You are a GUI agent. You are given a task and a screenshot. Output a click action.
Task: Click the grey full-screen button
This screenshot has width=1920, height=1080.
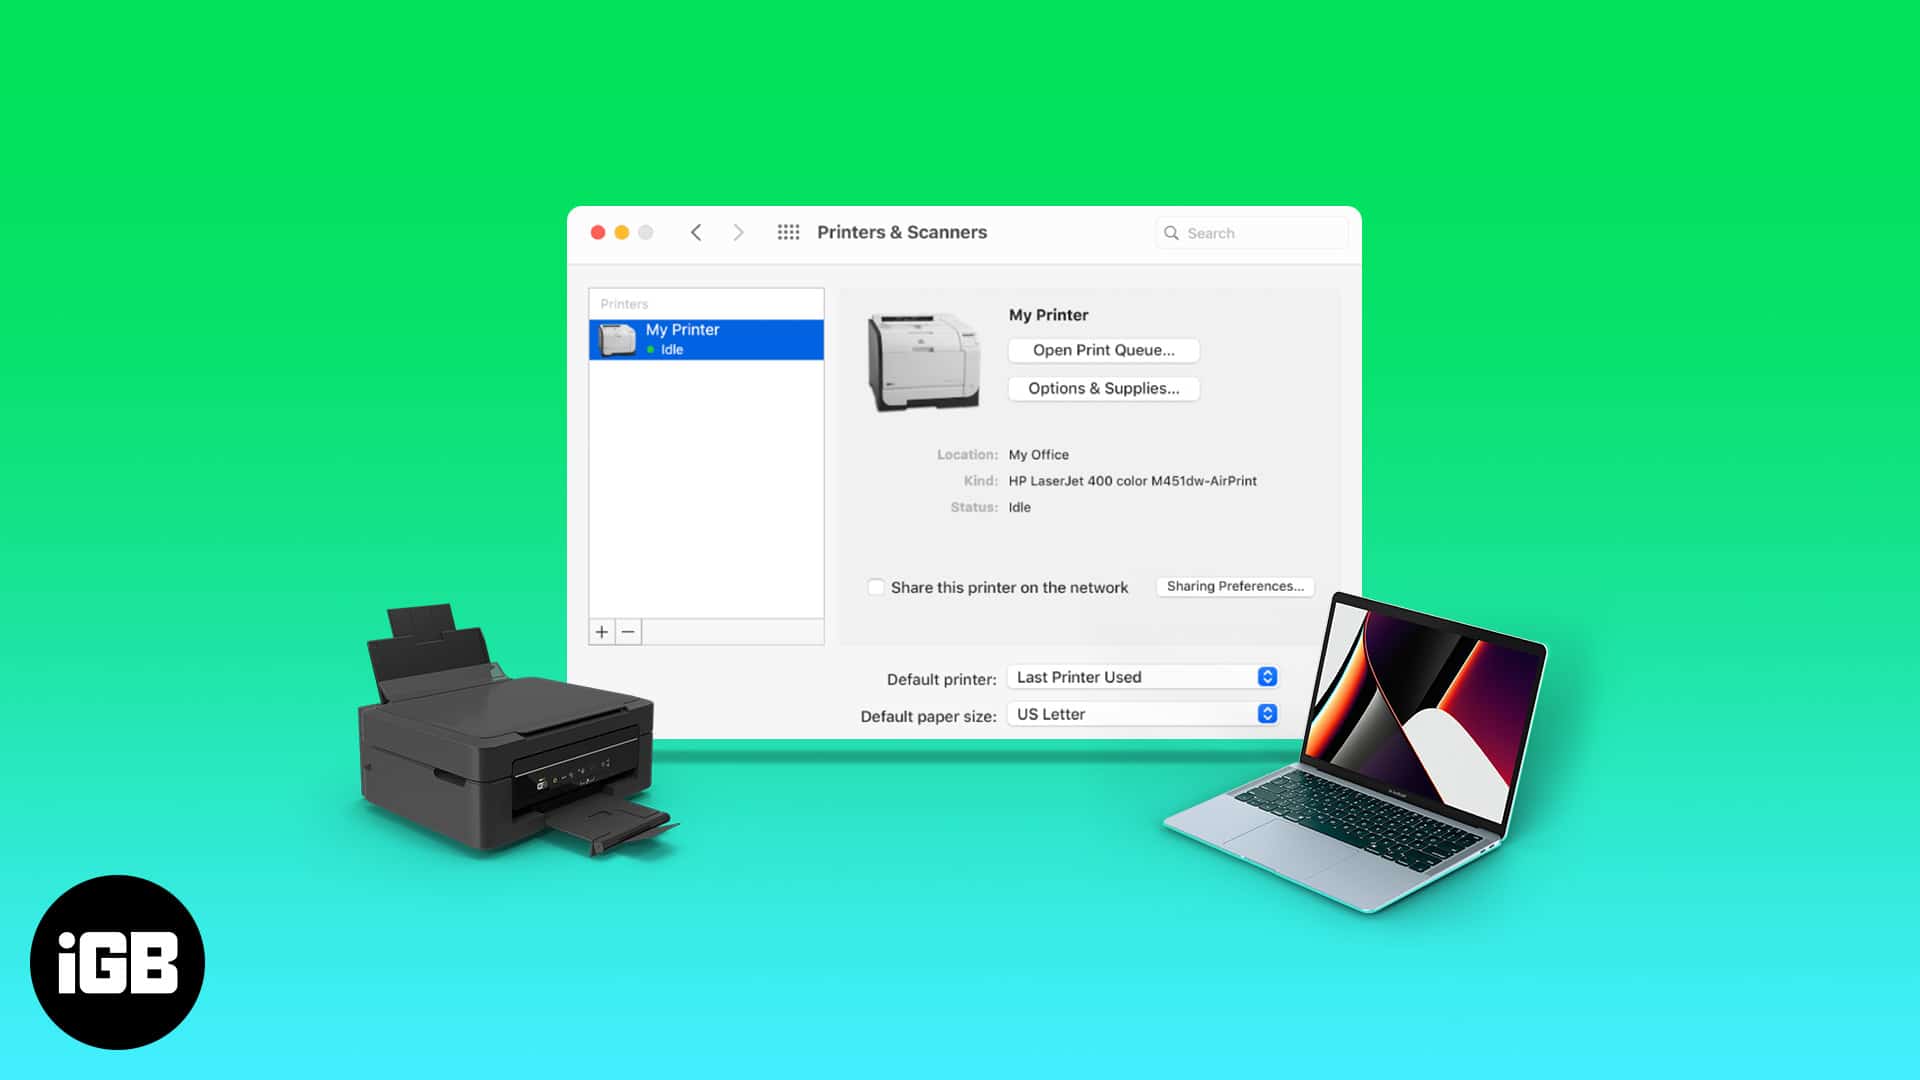click(645, 232)
